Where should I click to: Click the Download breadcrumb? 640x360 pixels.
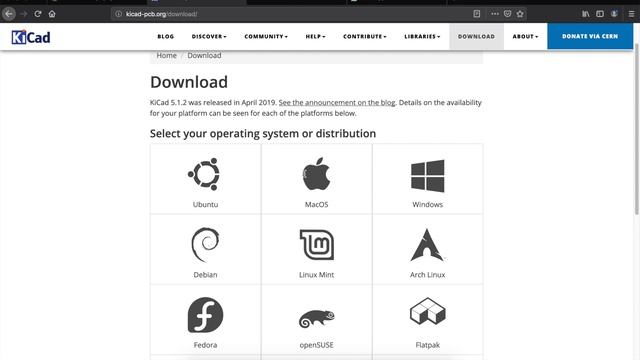click(x=204, y=56)
